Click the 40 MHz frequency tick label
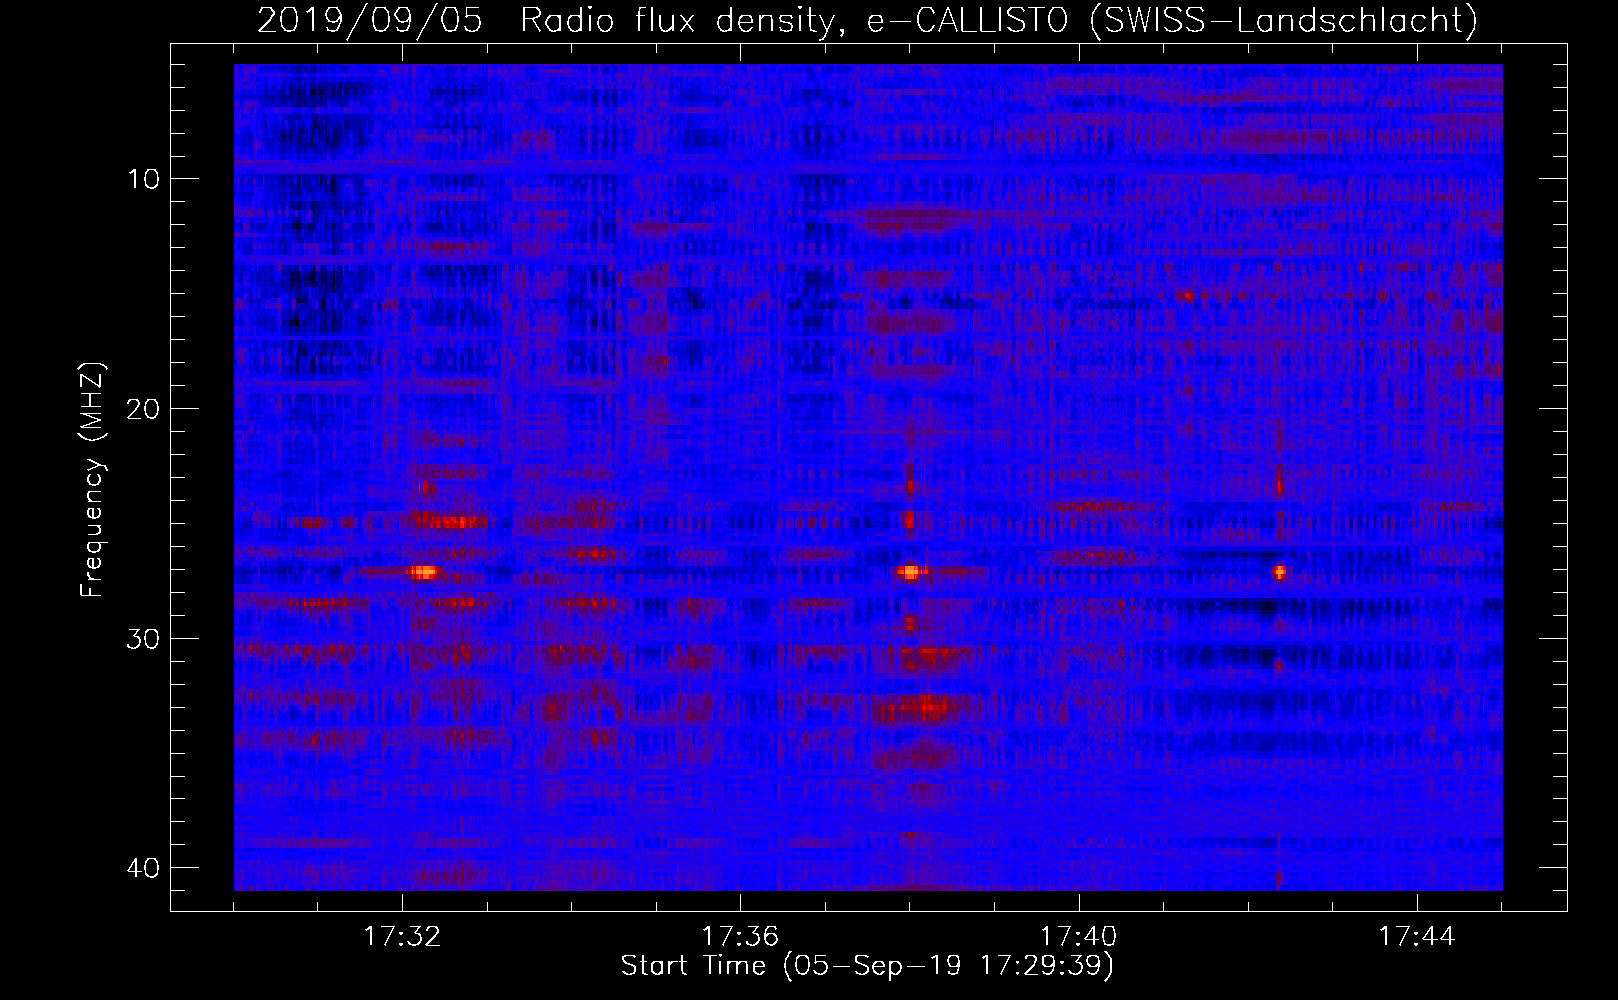The width and height of the screenshot is (1618, 1000). click(144, 867)
